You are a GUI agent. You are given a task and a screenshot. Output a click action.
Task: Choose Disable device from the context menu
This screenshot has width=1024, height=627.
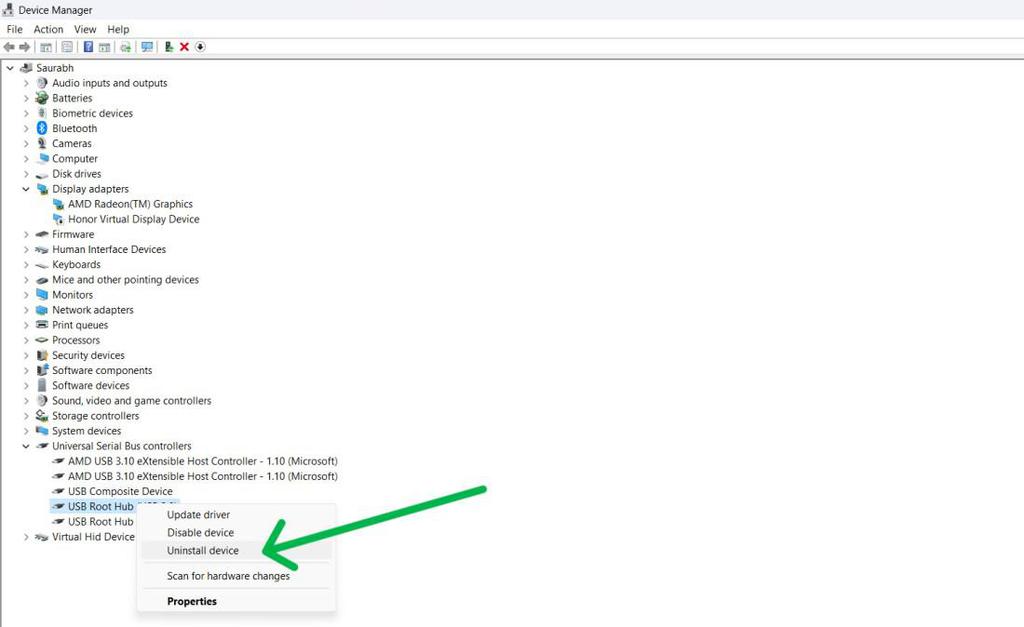click(x=236, y=532)
